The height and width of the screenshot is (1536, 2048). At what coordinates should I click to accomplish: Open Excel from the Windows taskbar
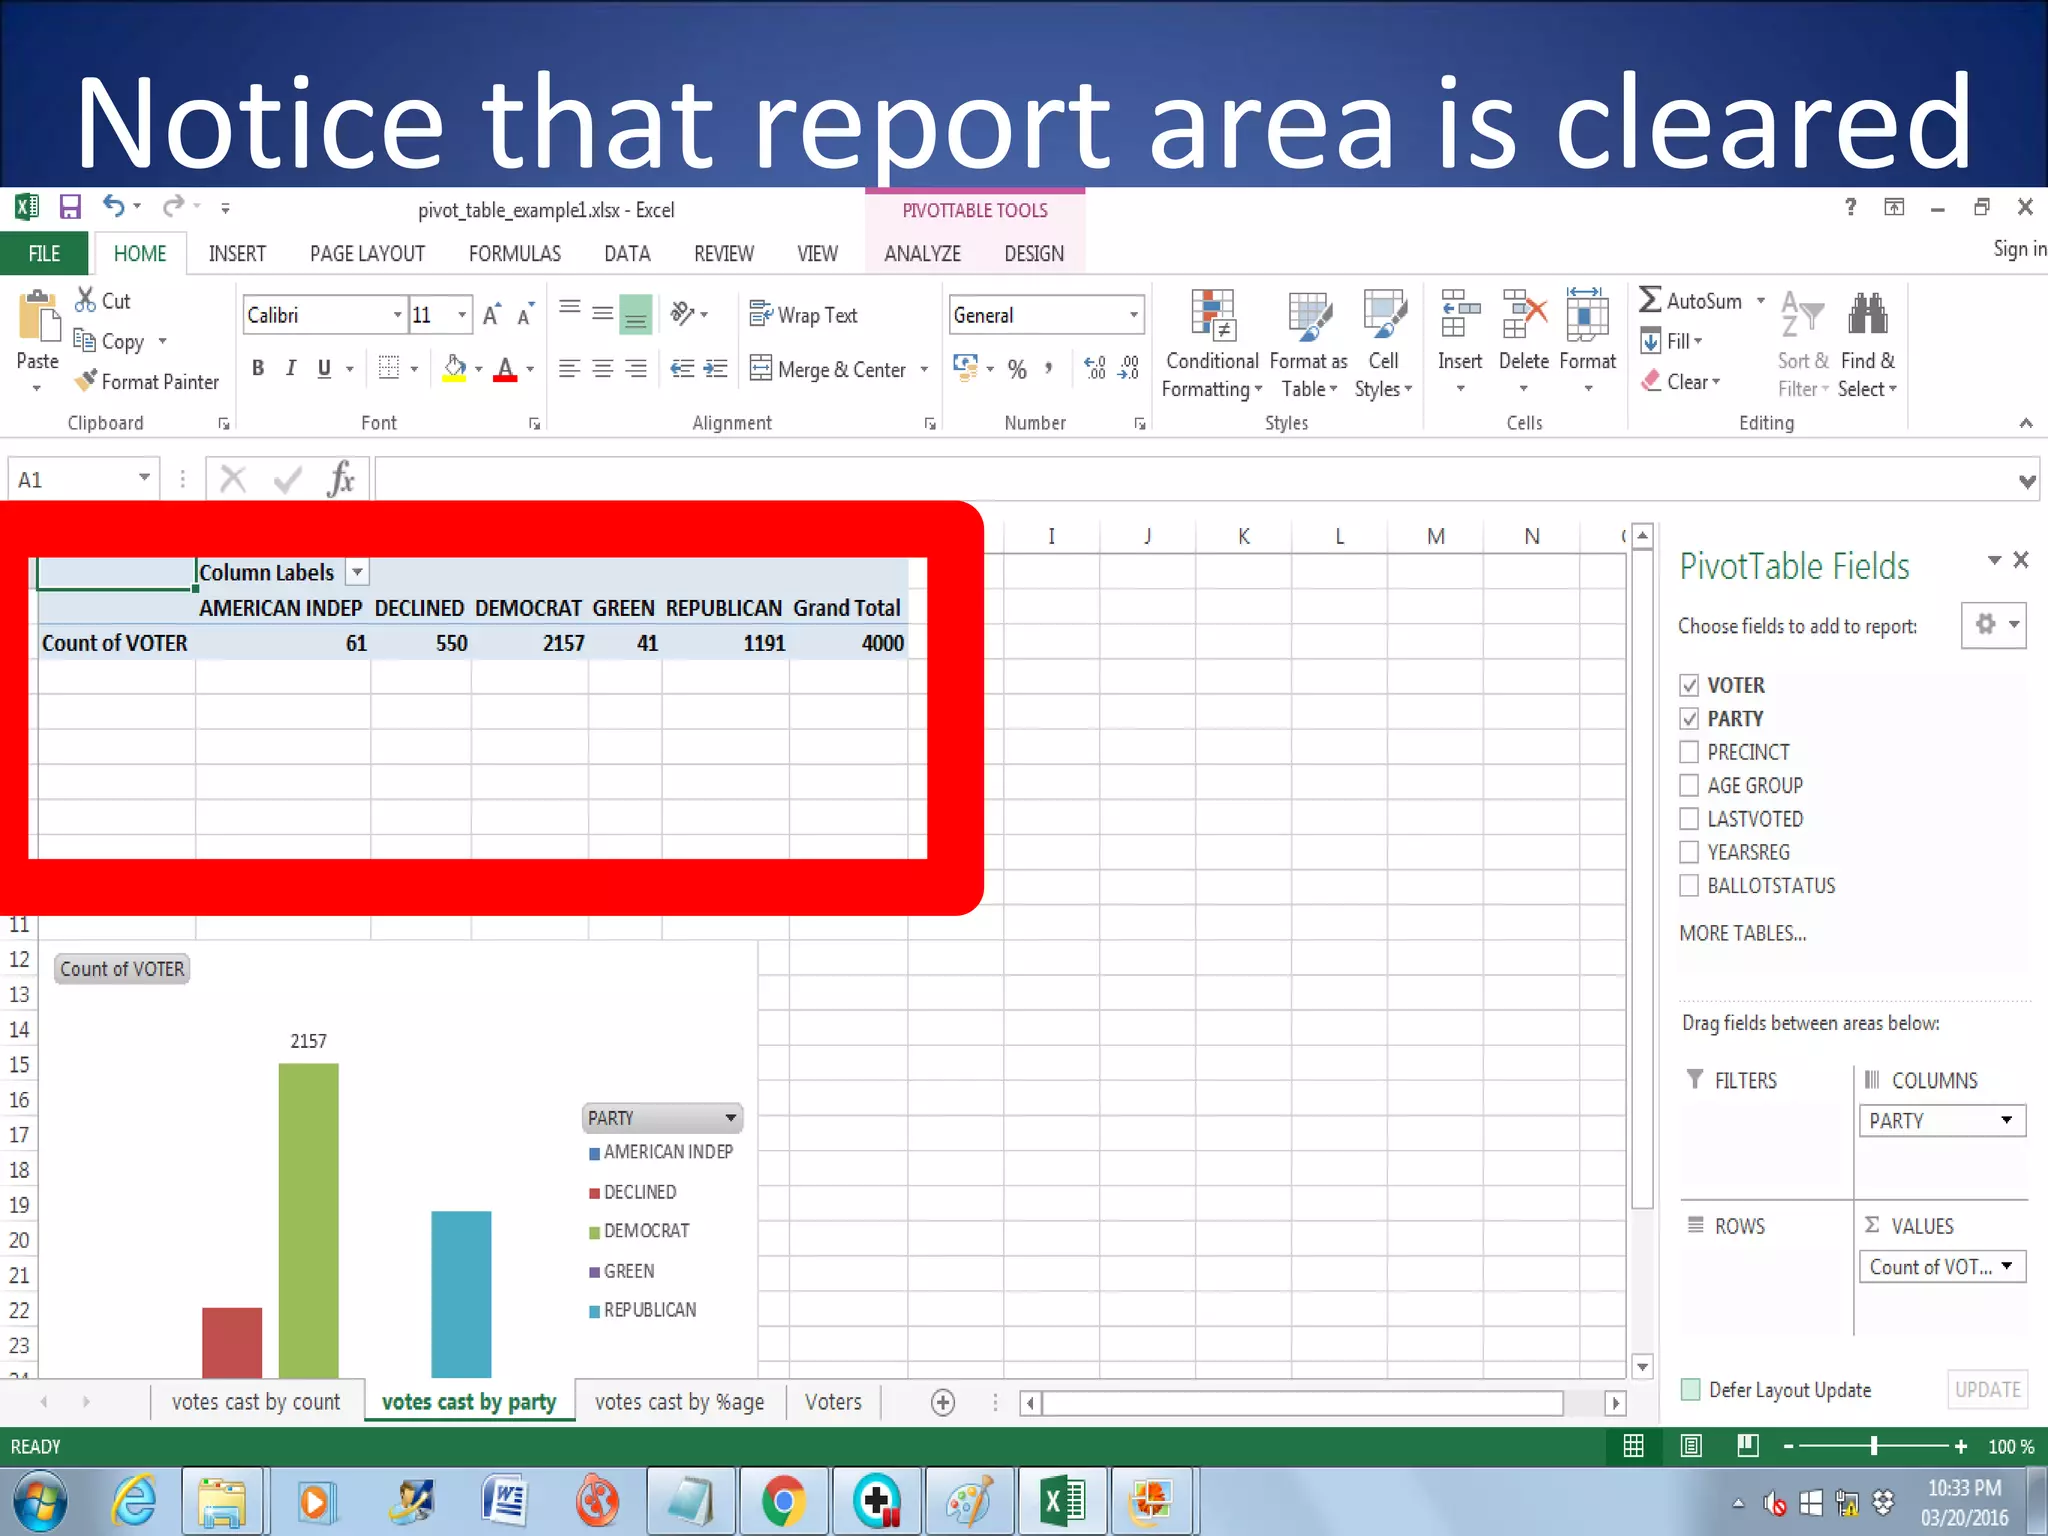pyautogui.click(x=1063, y=1501)
